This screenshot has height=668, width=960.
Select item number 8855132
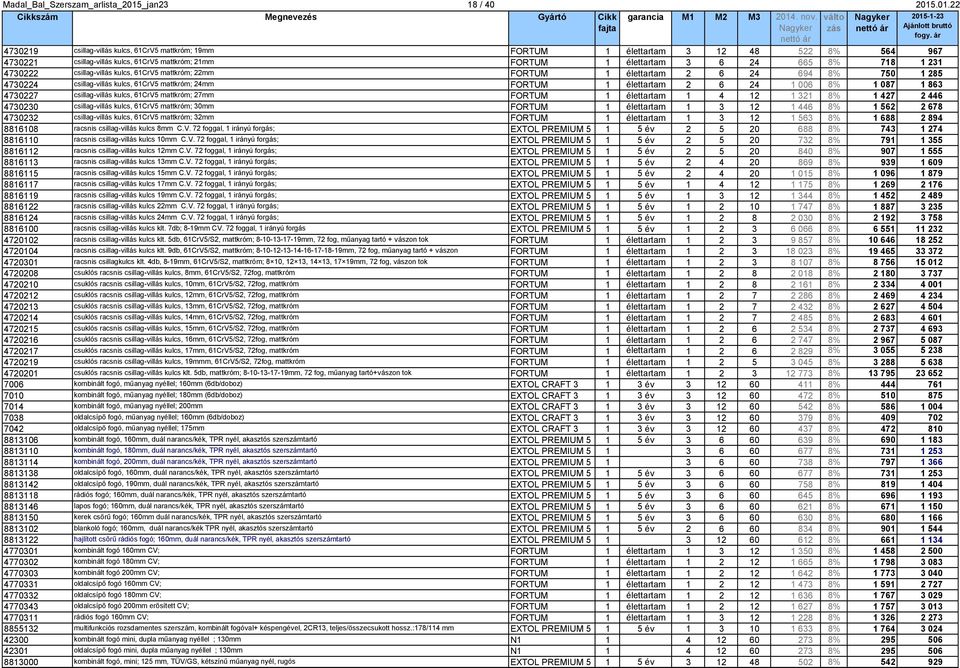coord(21,628)
